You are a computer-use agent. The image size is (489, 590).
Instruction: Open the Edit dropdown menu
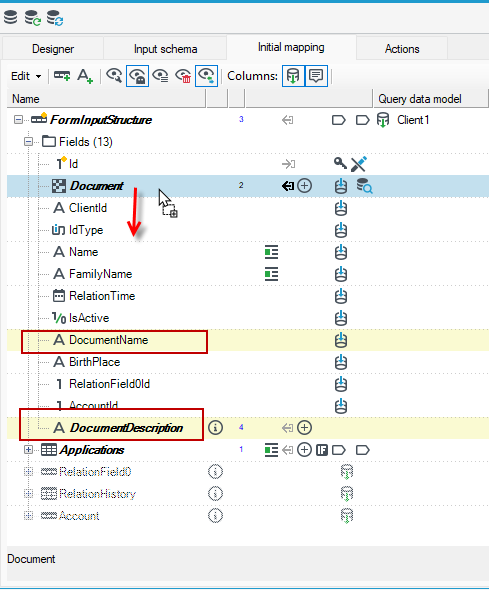(x=26, y=76)
